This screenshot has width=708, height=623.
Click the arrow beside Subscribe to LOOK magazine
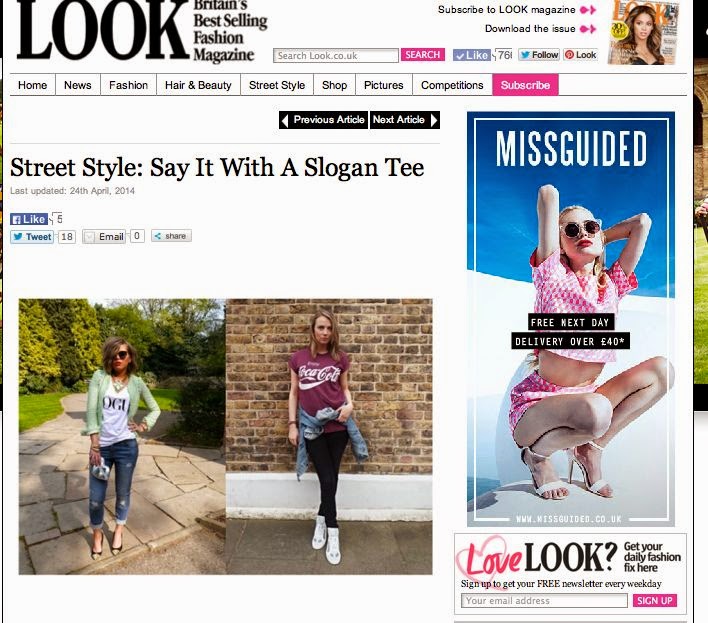pos(588,10)
